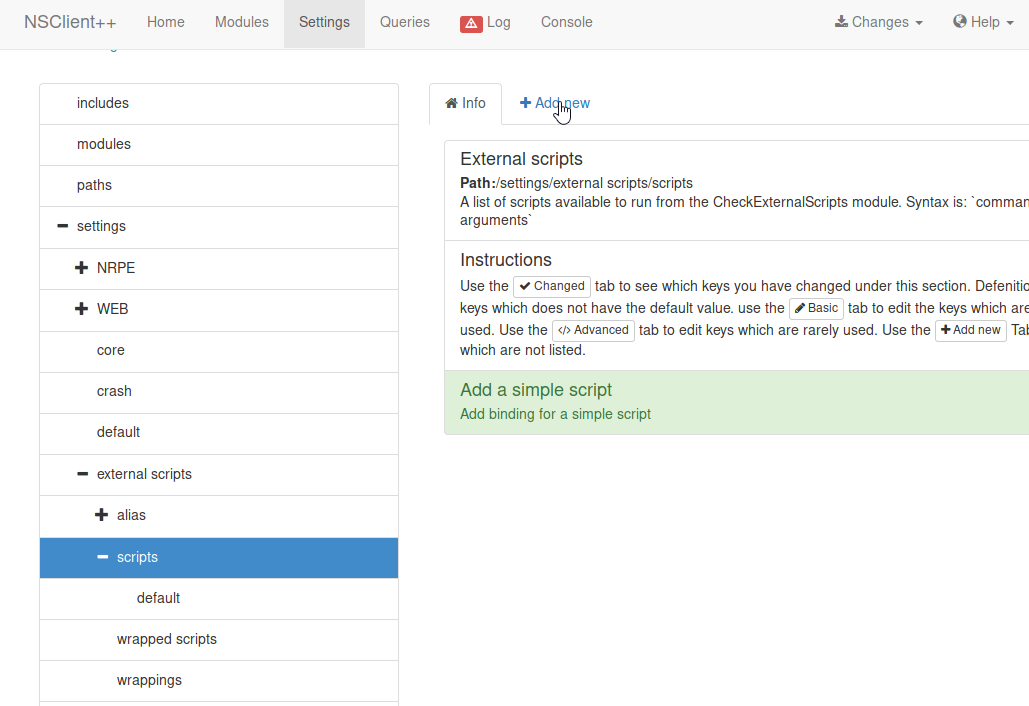Click the download icon next to Changes

(841, 22)
